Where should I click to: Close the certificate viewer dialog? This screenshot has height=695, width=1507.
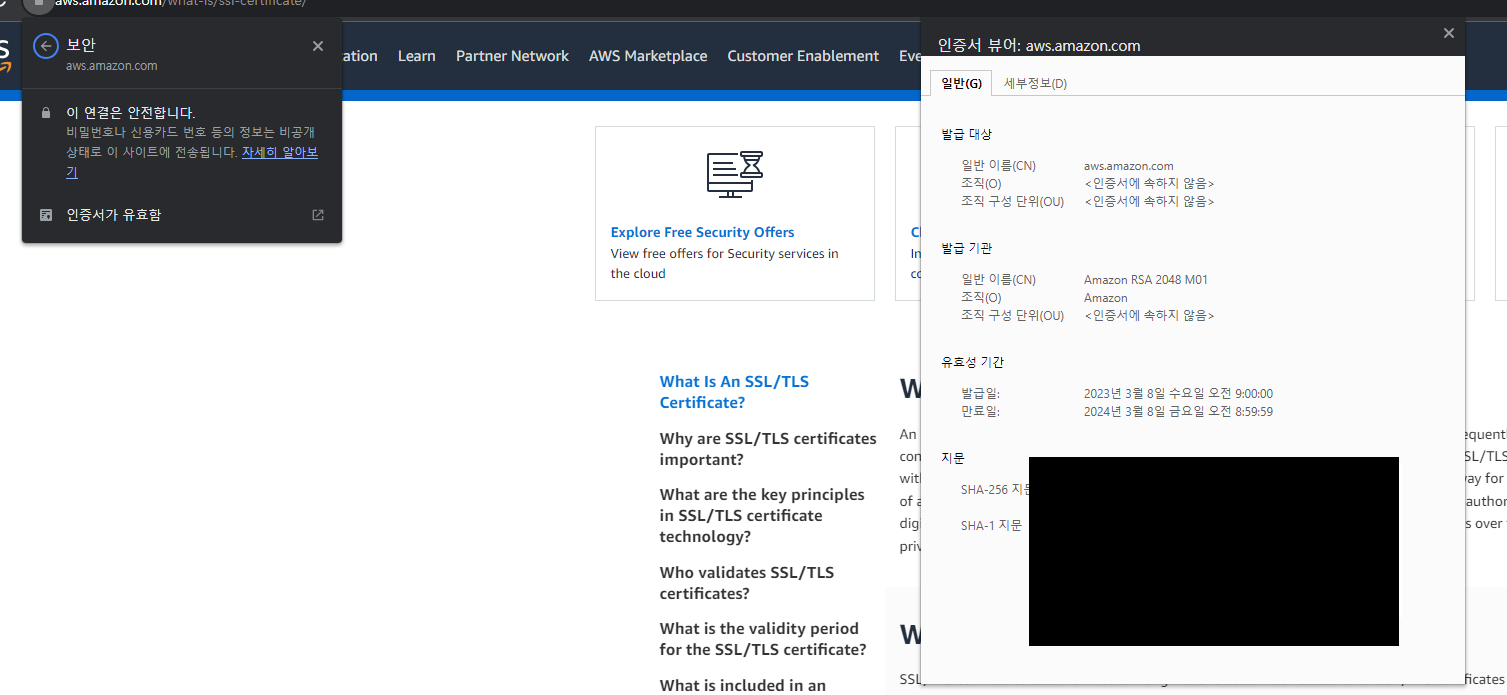(x=1449, y=33)
